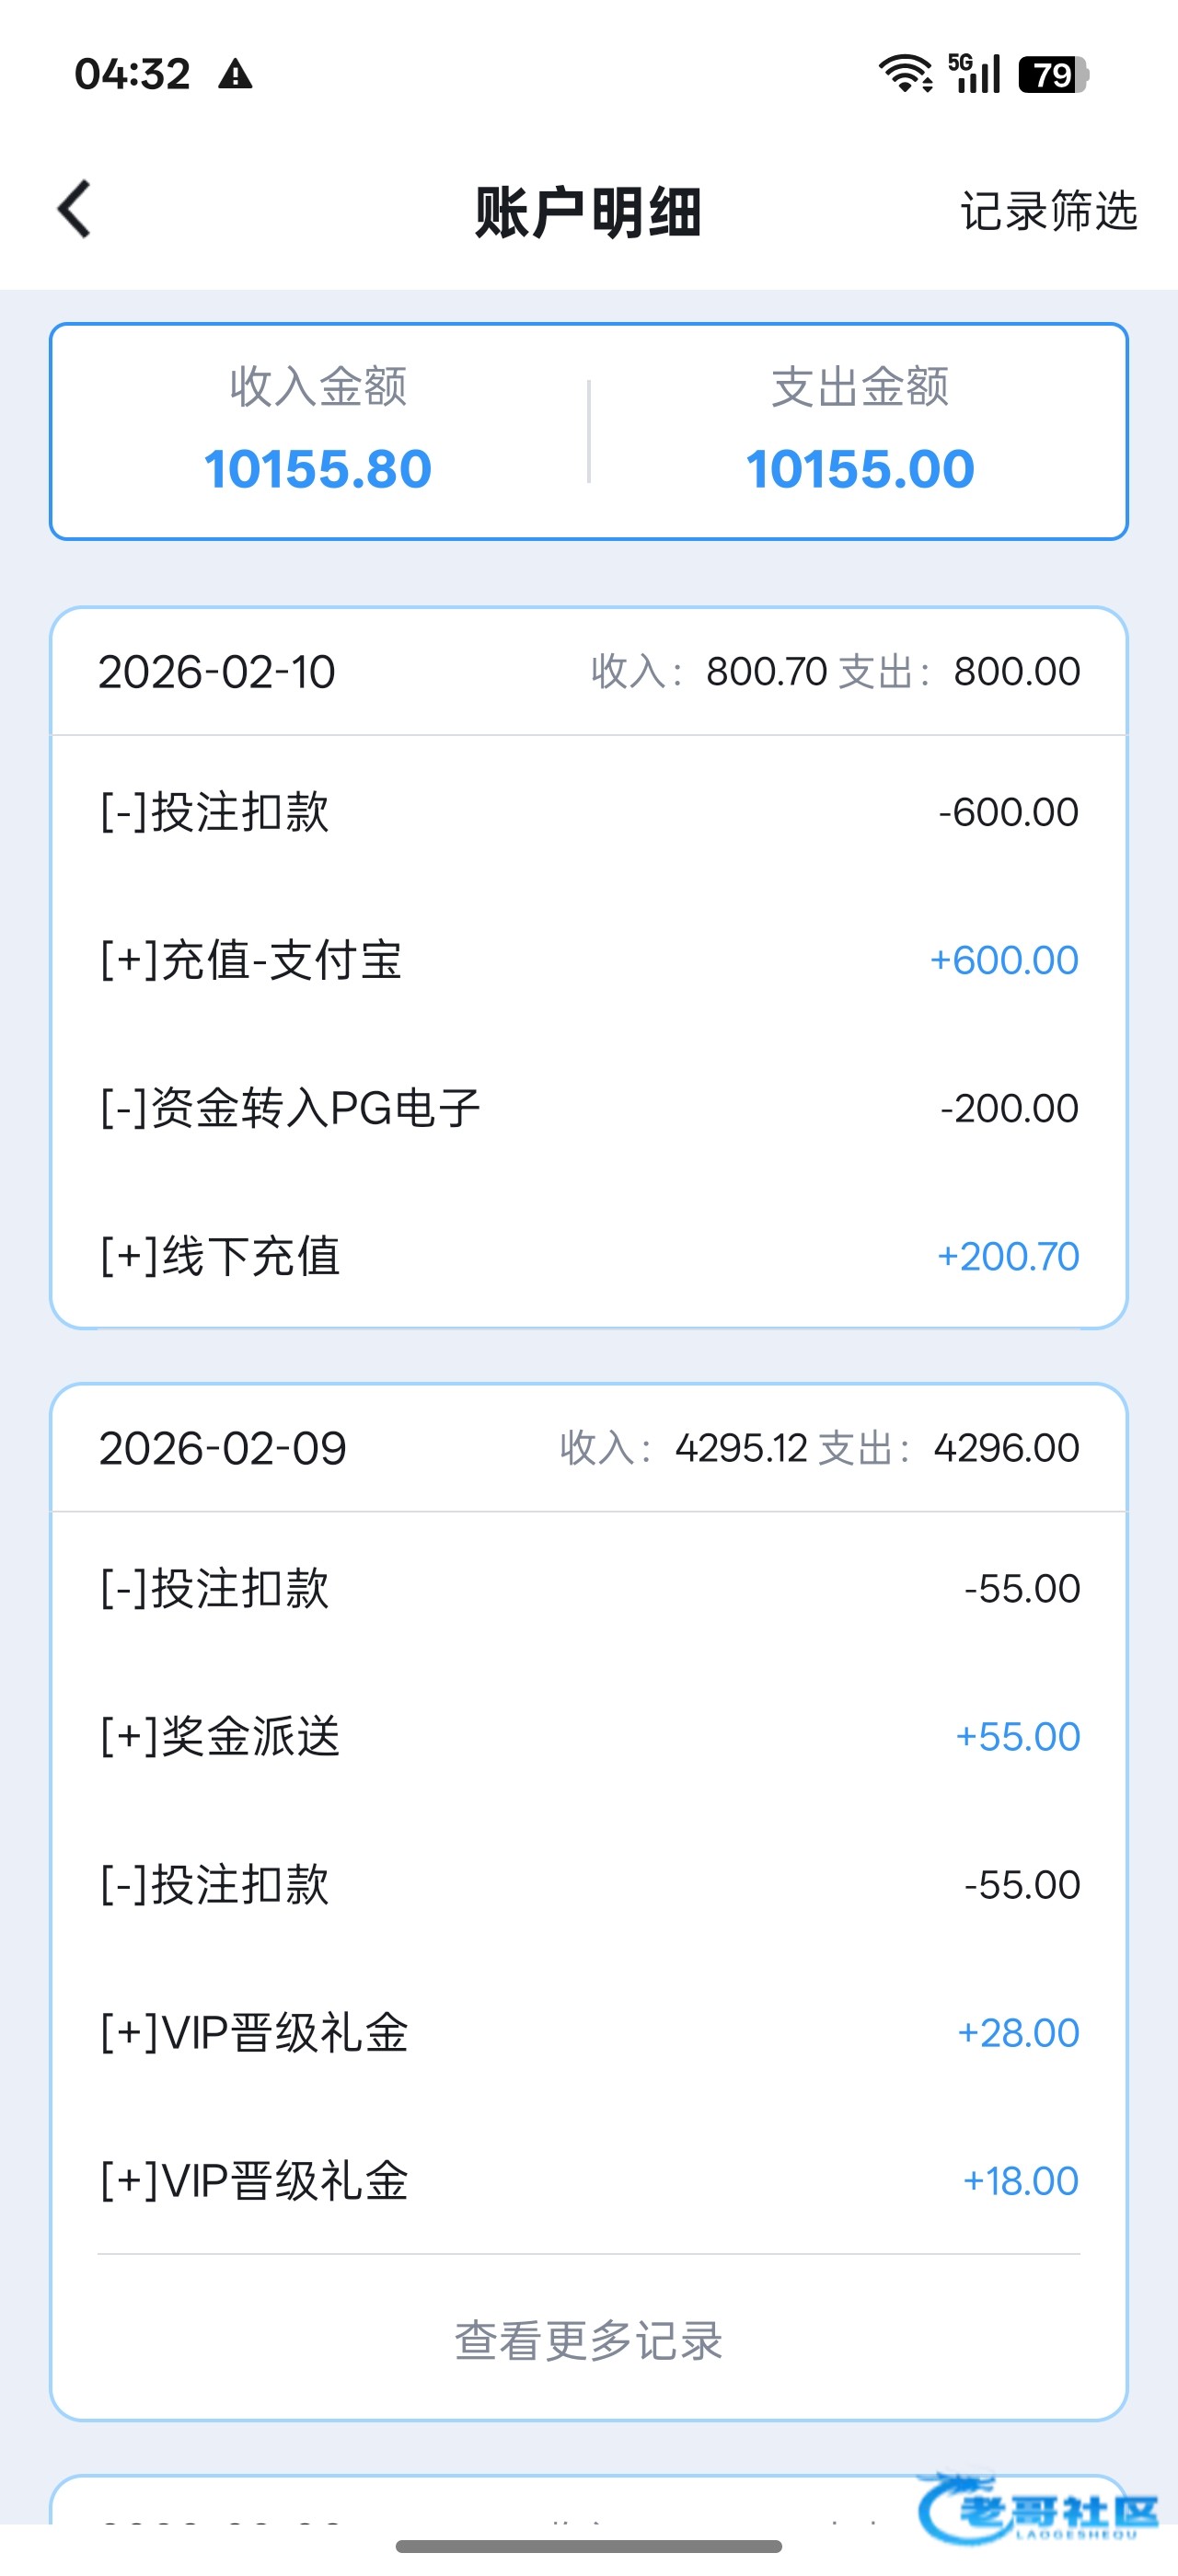This screenshot has height=2576, width=1178.
Task: Expand 查看更多记录 to view more records
Action: click(589, 2341)
